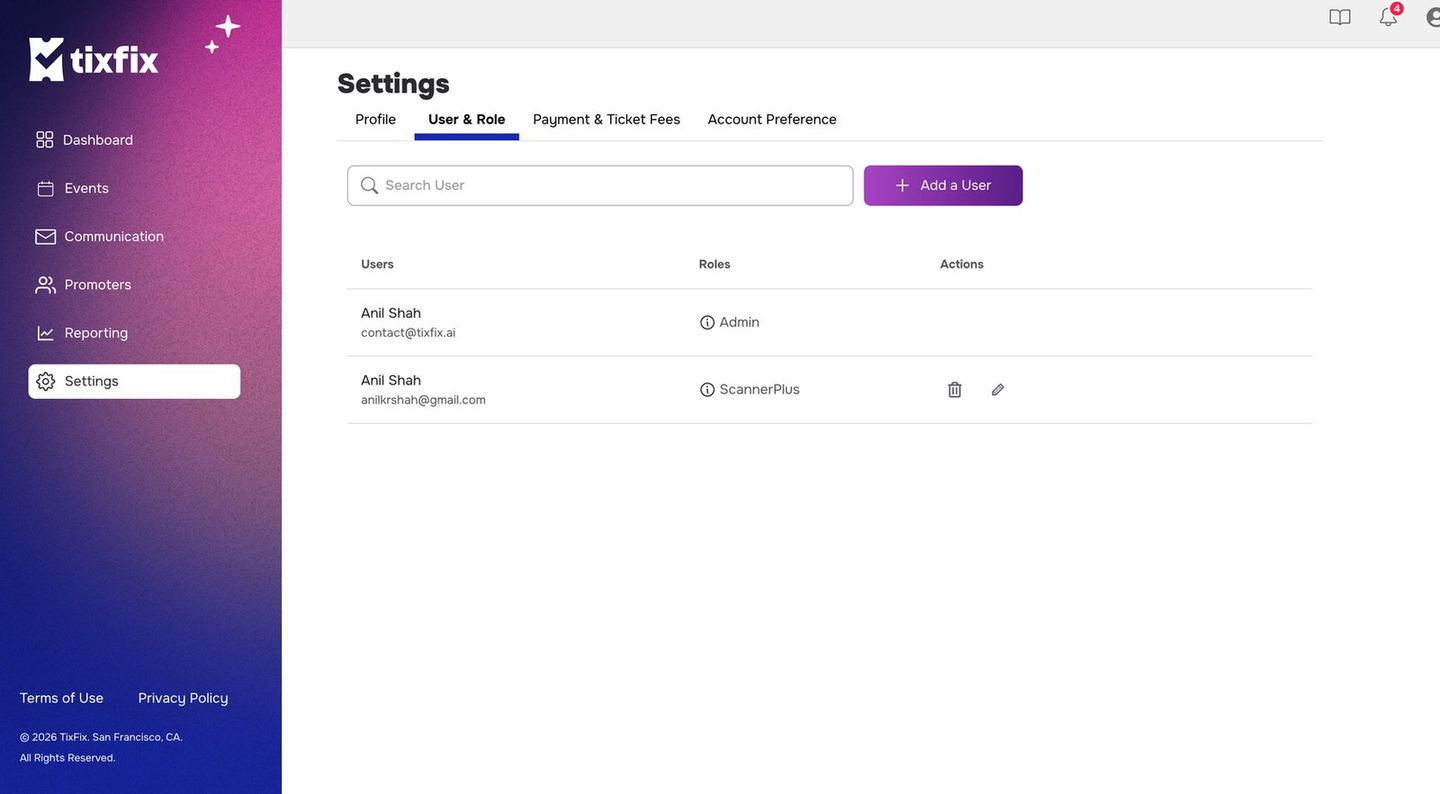The image size is (1440, 794).
Task: Click the tixfix logo
Action: (x=94, y=59)
